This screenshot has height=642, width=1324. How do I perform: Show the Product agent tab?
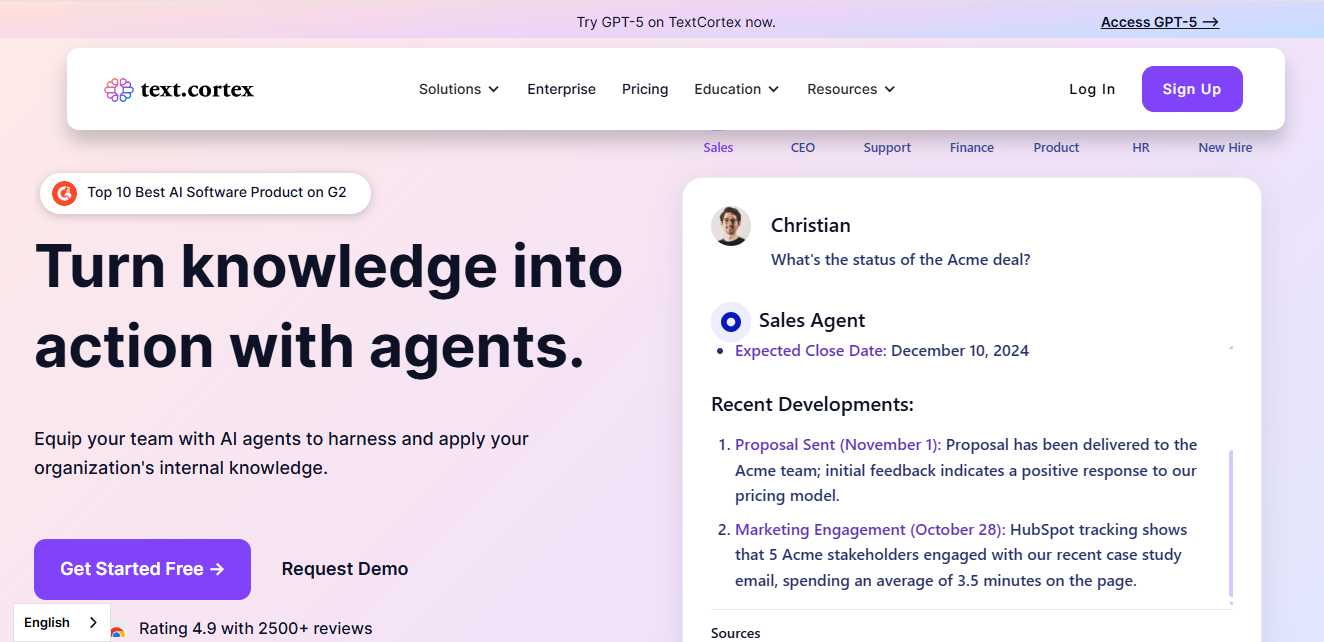(x=1056, y=147)
